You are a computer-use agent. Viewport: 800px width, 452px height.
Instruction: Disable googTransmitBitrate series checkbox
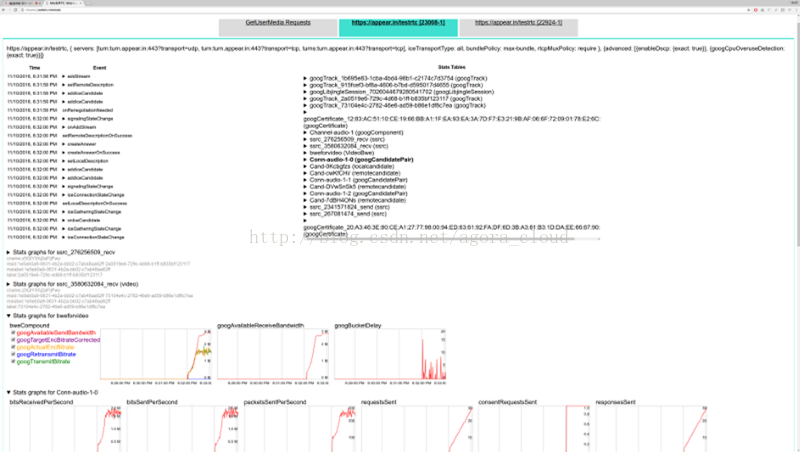13,361
